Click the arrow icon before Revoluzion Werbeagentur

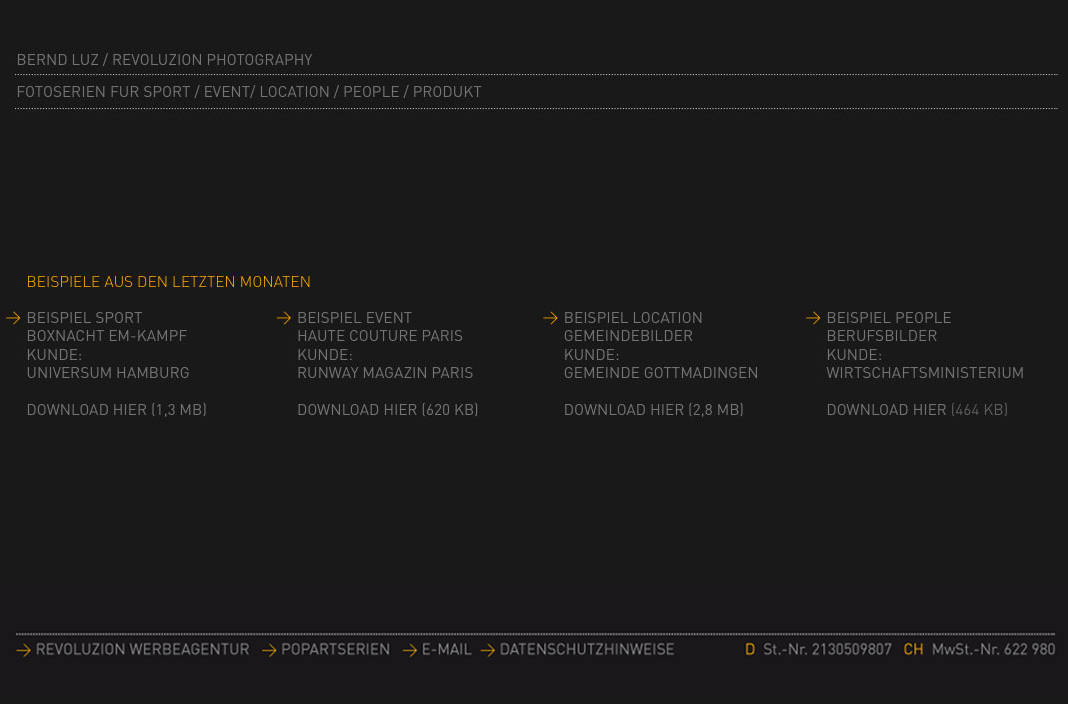(24, 650)
